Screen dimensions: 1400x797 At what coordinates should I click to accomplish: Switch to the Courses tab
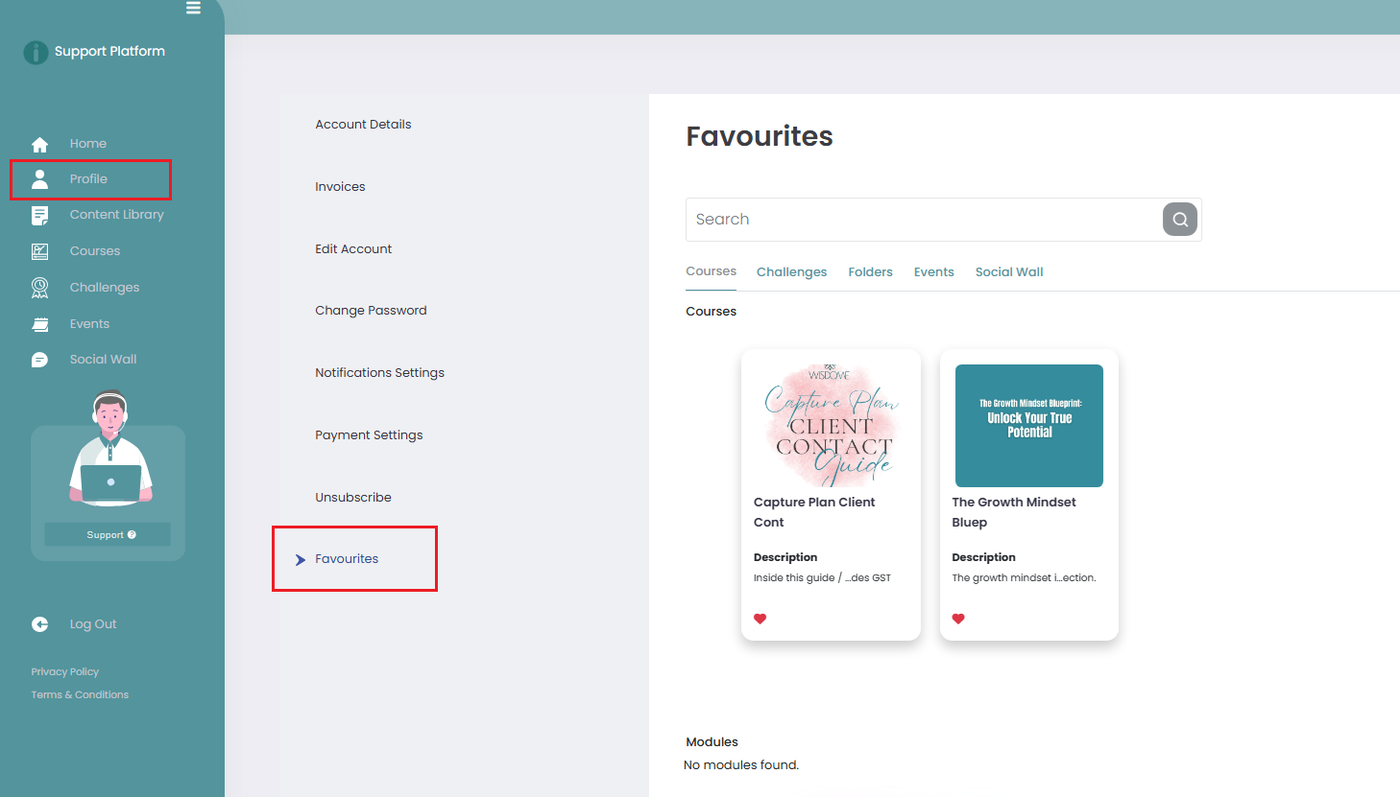[x=711, y=271]
